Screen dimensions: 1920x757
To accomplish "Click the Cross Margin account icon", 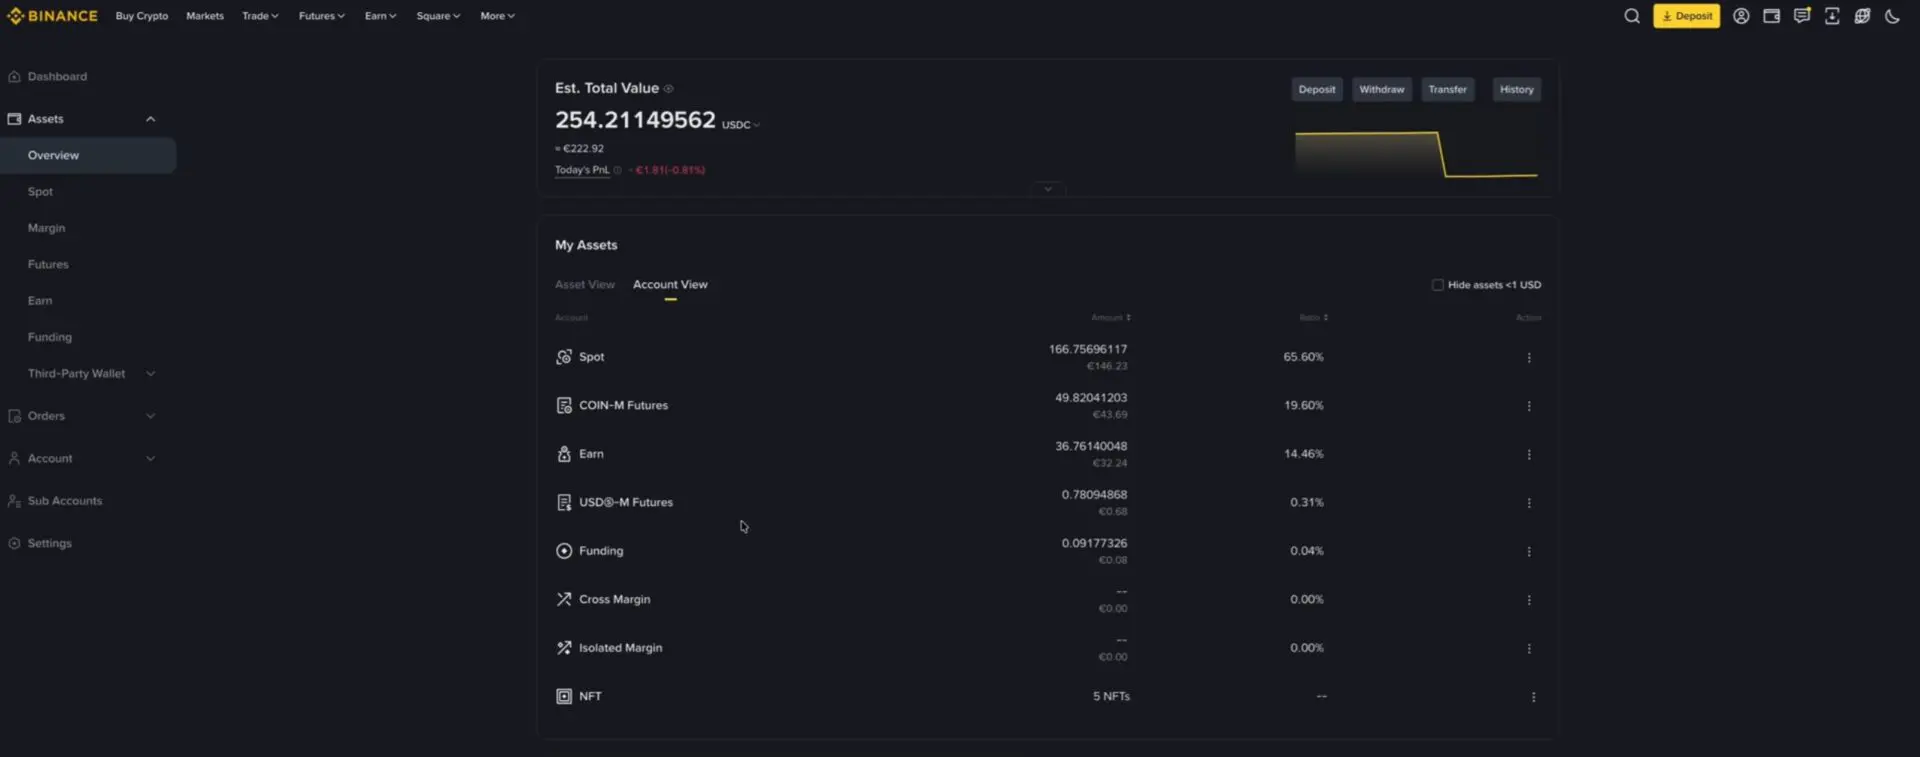I will coord(564,599).
